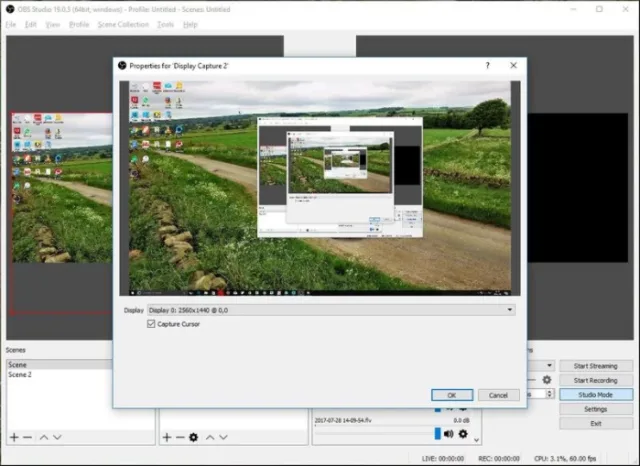Select 'Scene 2' in the Scenes list
The width and height of the screenshot is (640, 466).
coord(59,374)
